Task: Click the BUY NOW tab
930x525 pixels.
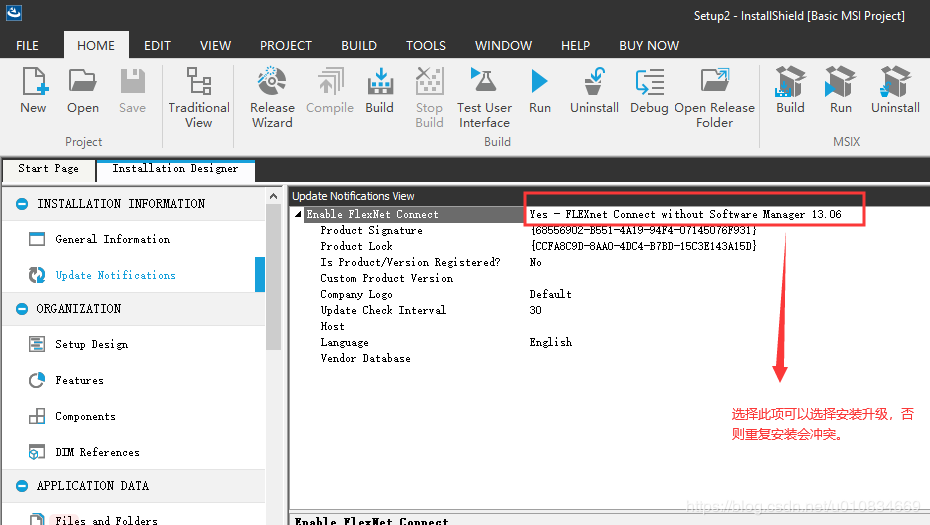Action: click(x=649, y=46)
